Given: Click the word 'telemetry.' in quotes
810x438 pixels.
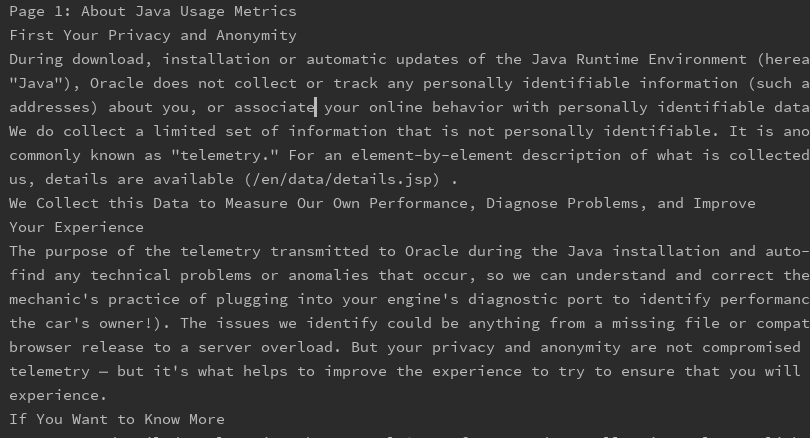Looking at the screenshot, I should point(225,155).
